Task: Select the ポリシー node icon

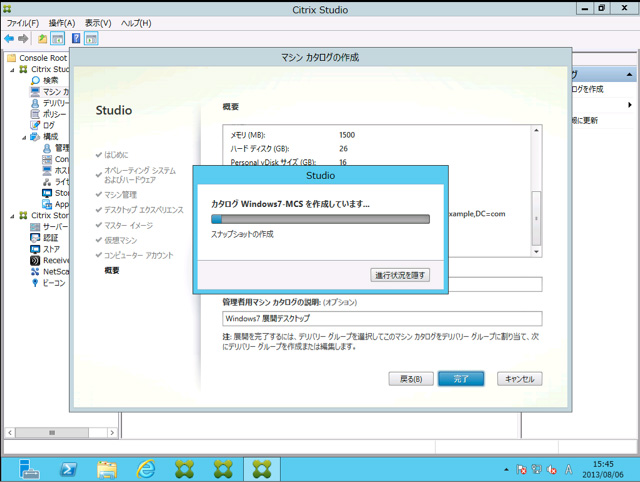Action: 36,114
